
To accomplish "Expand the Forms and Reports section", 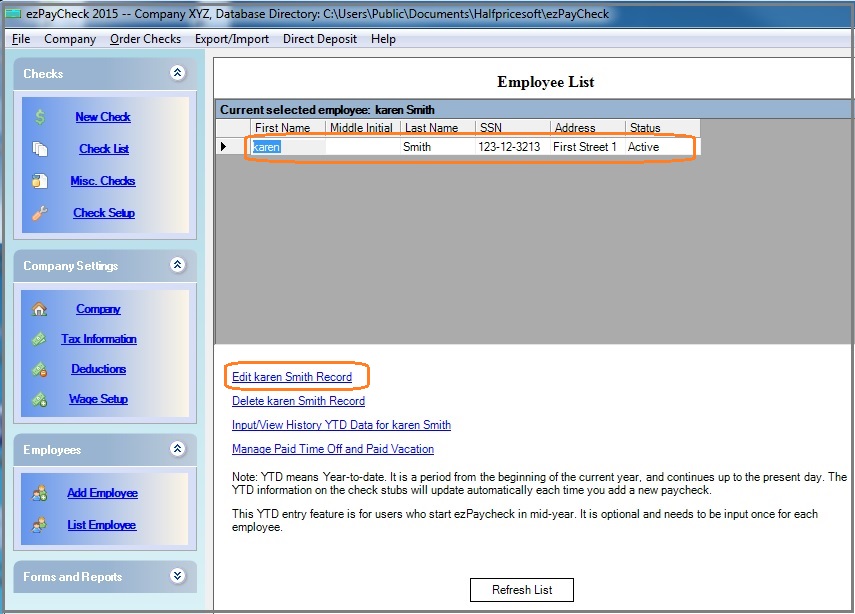I will click(x=177, y=577).
